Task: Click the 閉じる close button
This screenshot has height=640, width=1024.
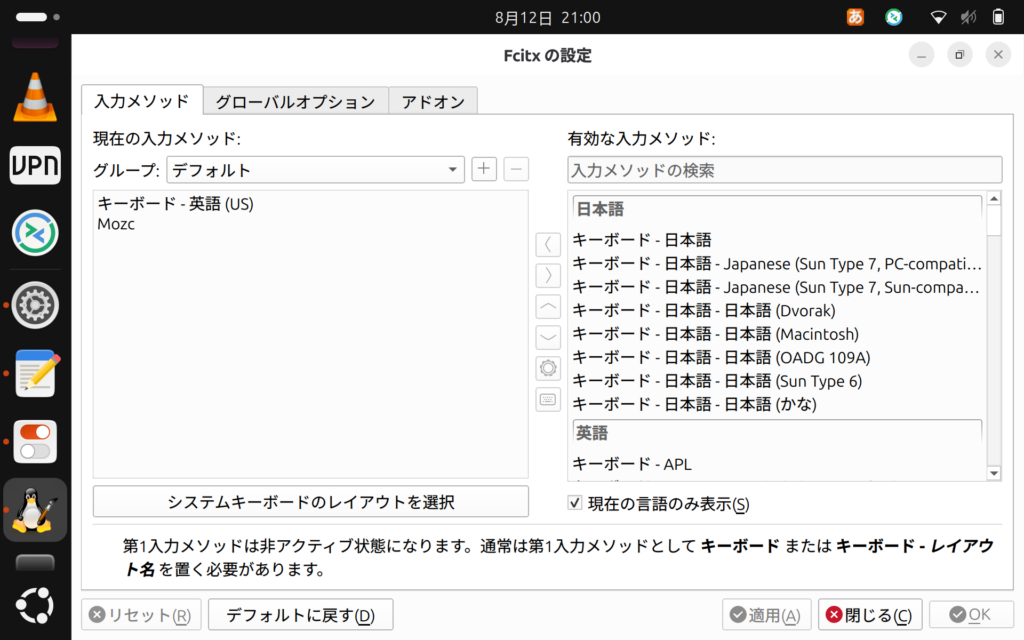Action: pos(870,615)
